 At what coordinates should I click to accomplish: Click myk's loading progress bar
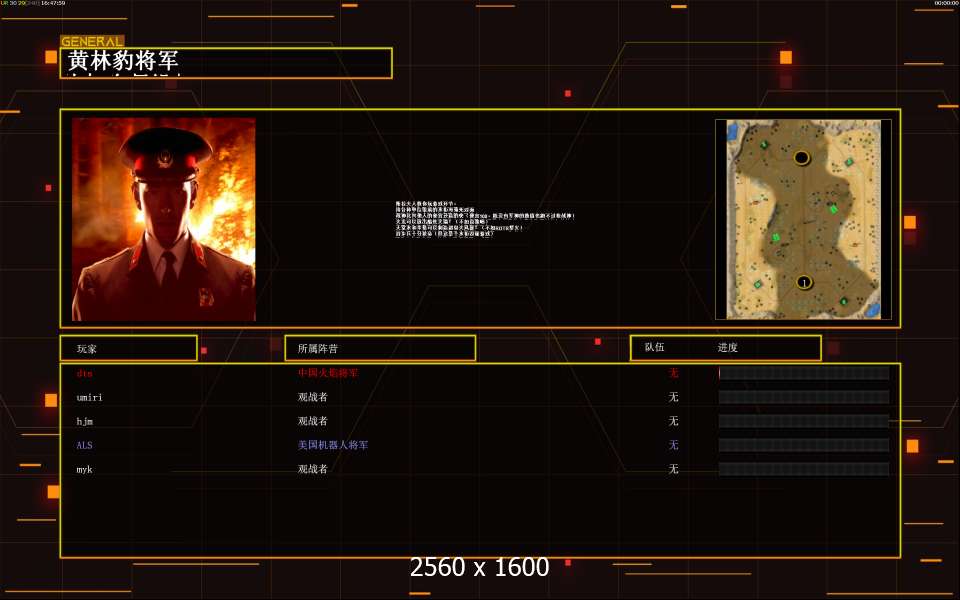804,469
